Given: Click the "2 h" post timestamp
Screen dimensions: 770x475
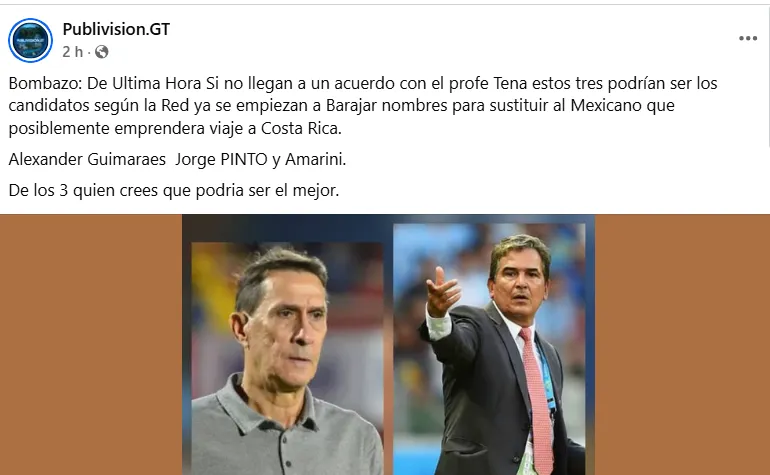Looking at the screenshot, I should click(73, 52).
